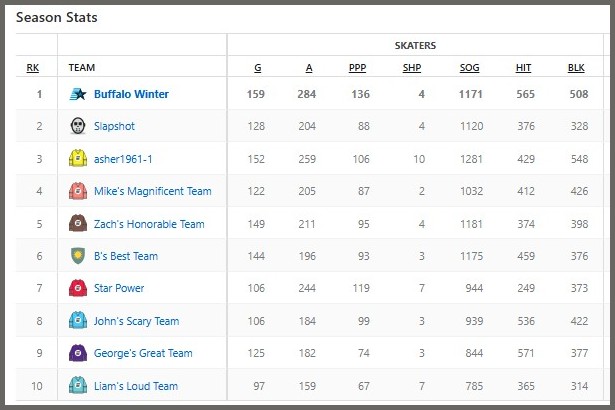Sort by SHP column header
This screenshot has height=410, width=615.
coord(412,68)
